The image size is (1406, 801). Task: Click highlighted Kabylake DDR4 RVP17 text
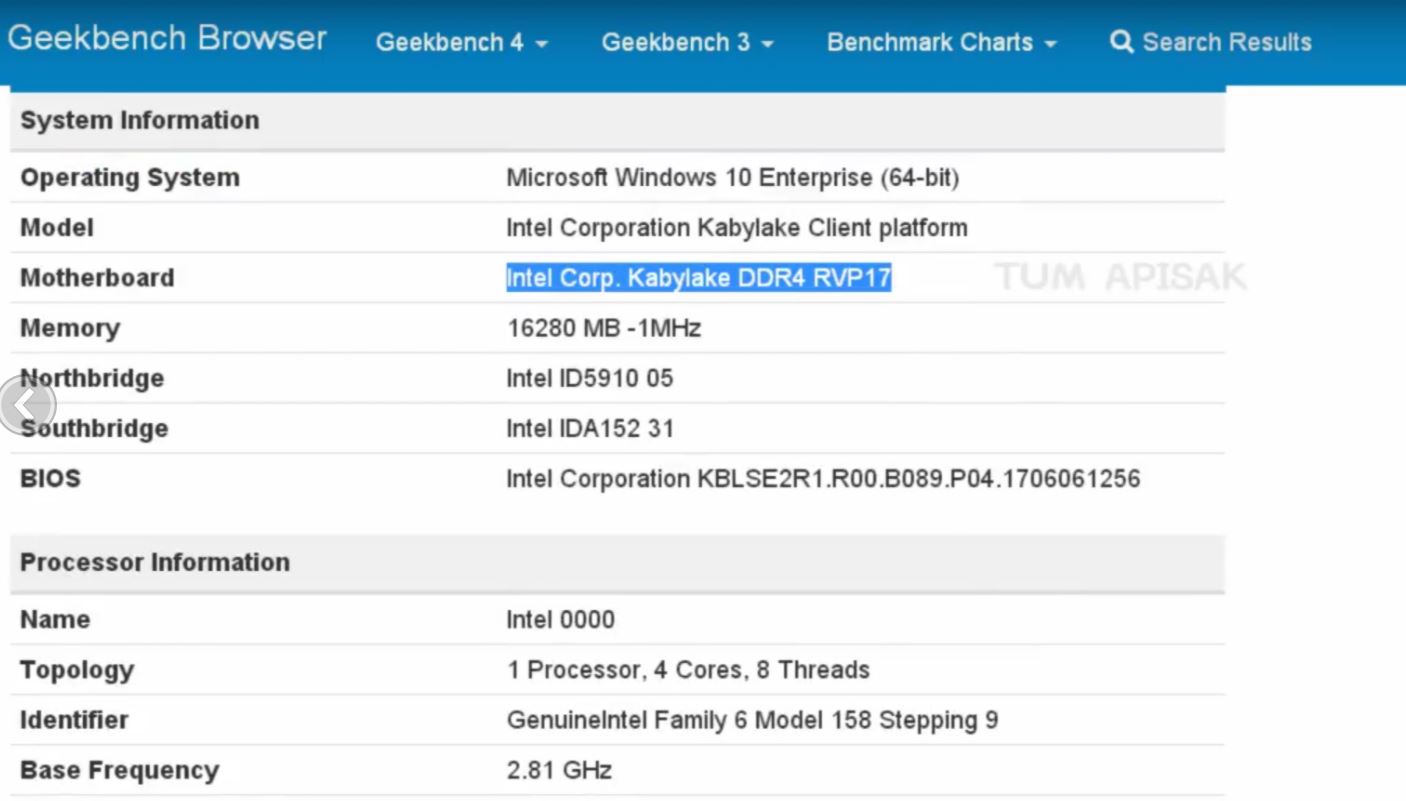coord(698,278)
